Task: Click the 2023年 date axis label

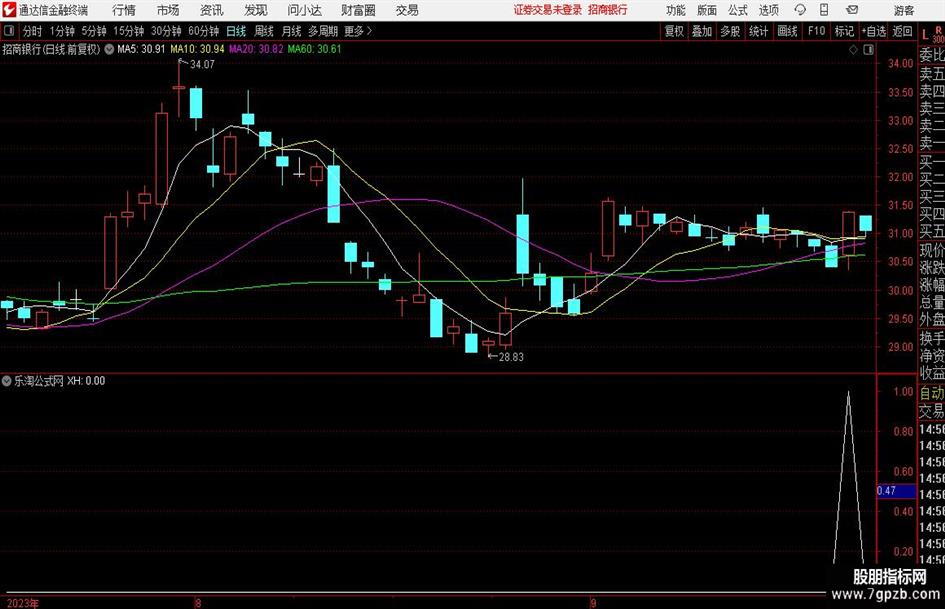Action: pyautogui.click(x=23, y=603)
